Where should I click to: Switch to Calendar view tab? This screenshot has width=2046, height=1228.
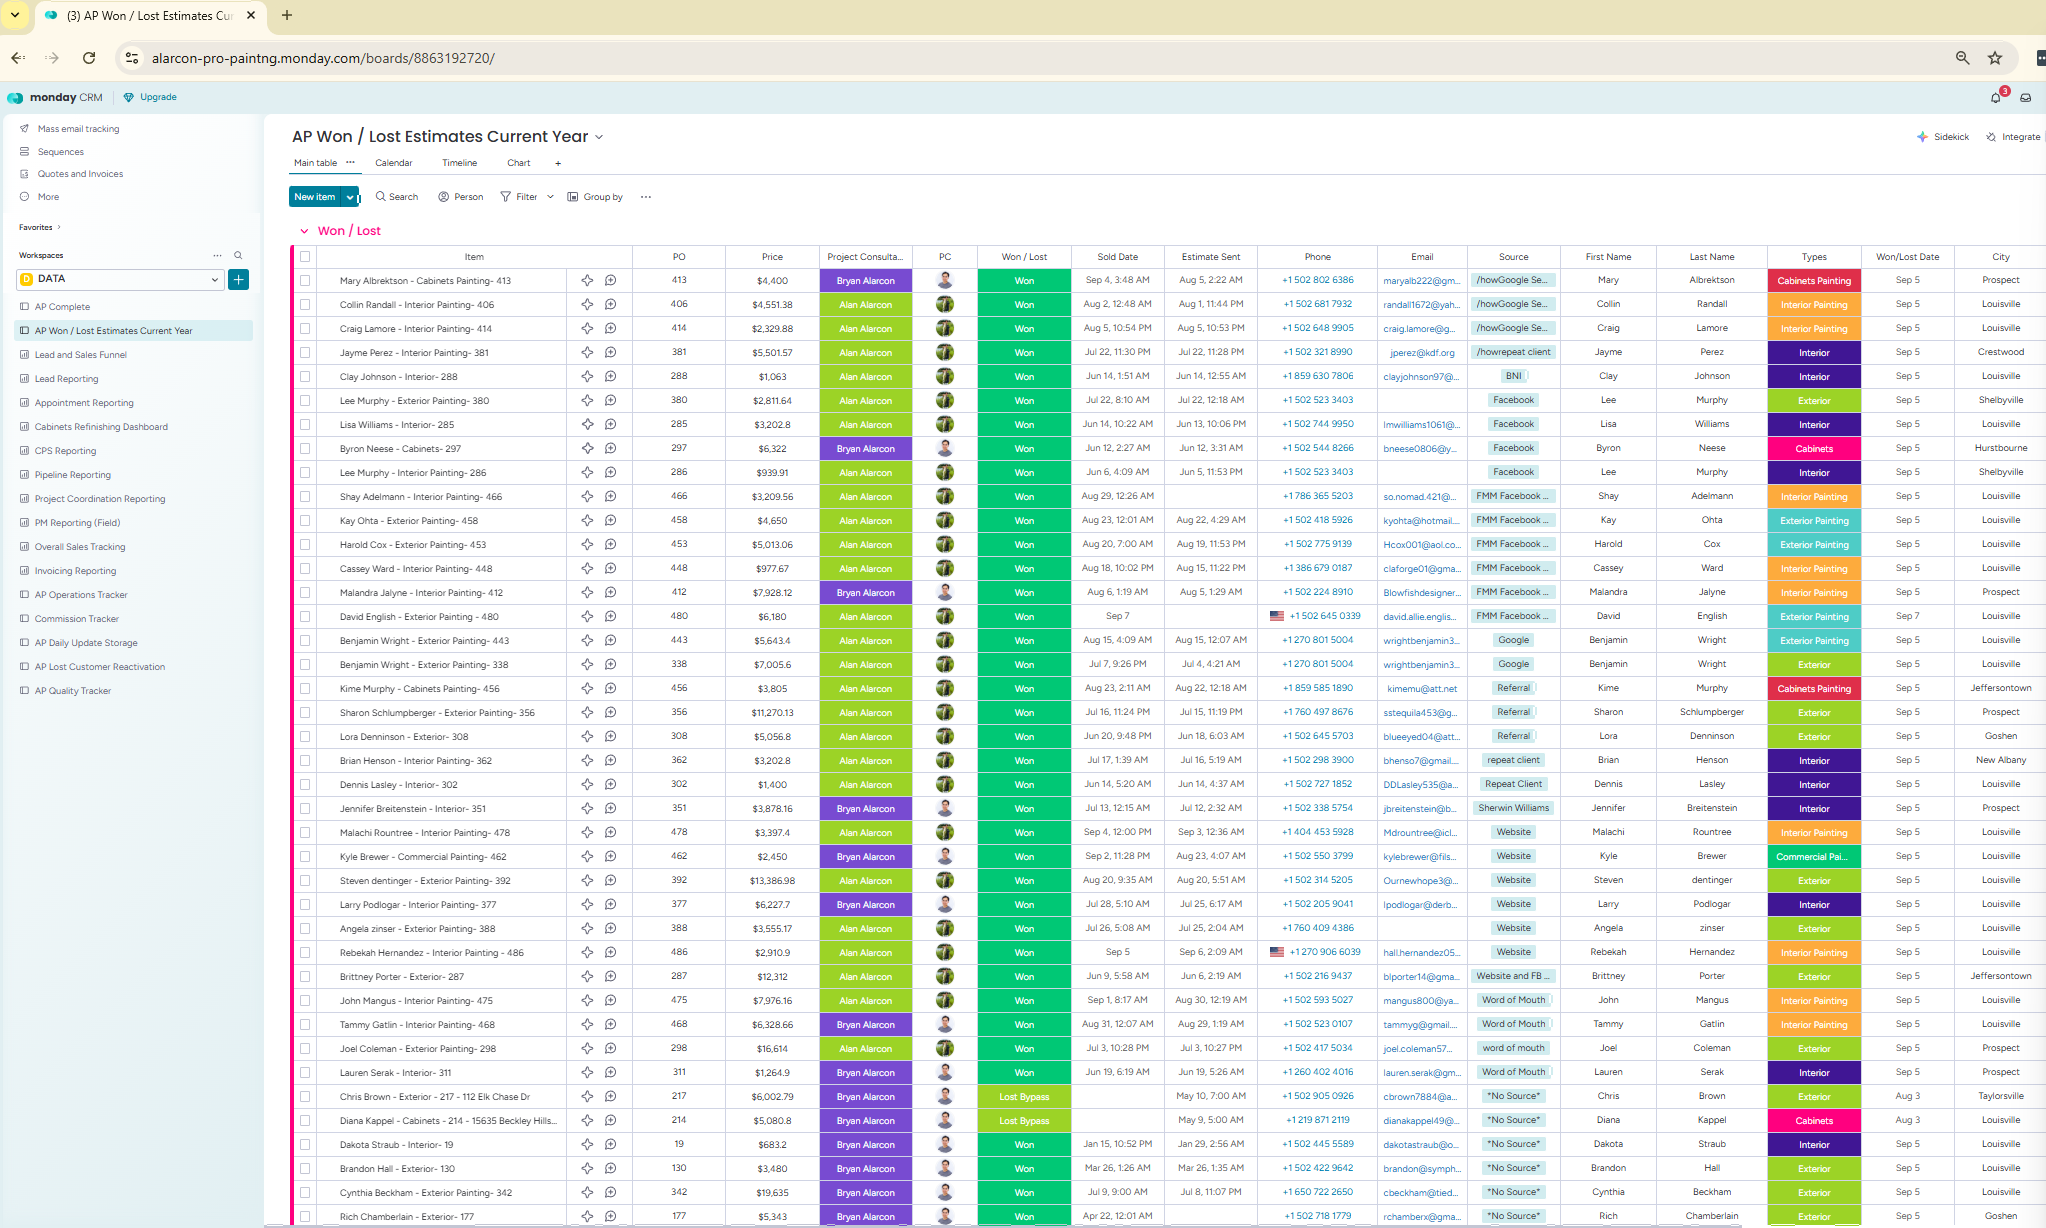[394, 163]
